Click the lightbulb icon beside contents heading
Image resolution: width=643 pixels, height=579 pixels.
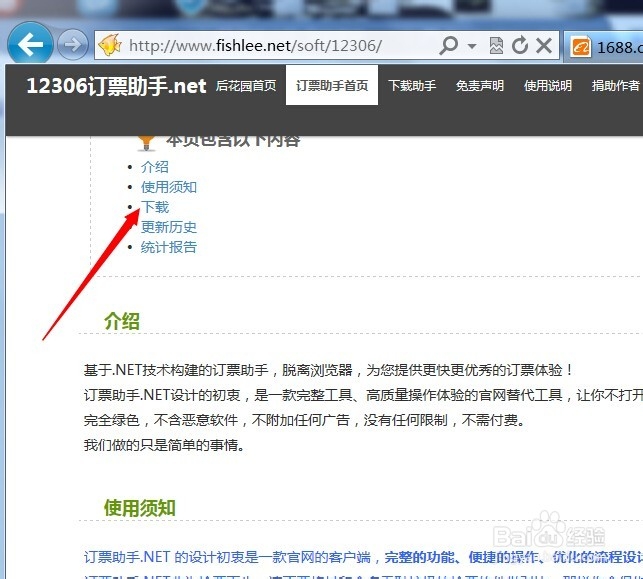click(x=146, y=142)
